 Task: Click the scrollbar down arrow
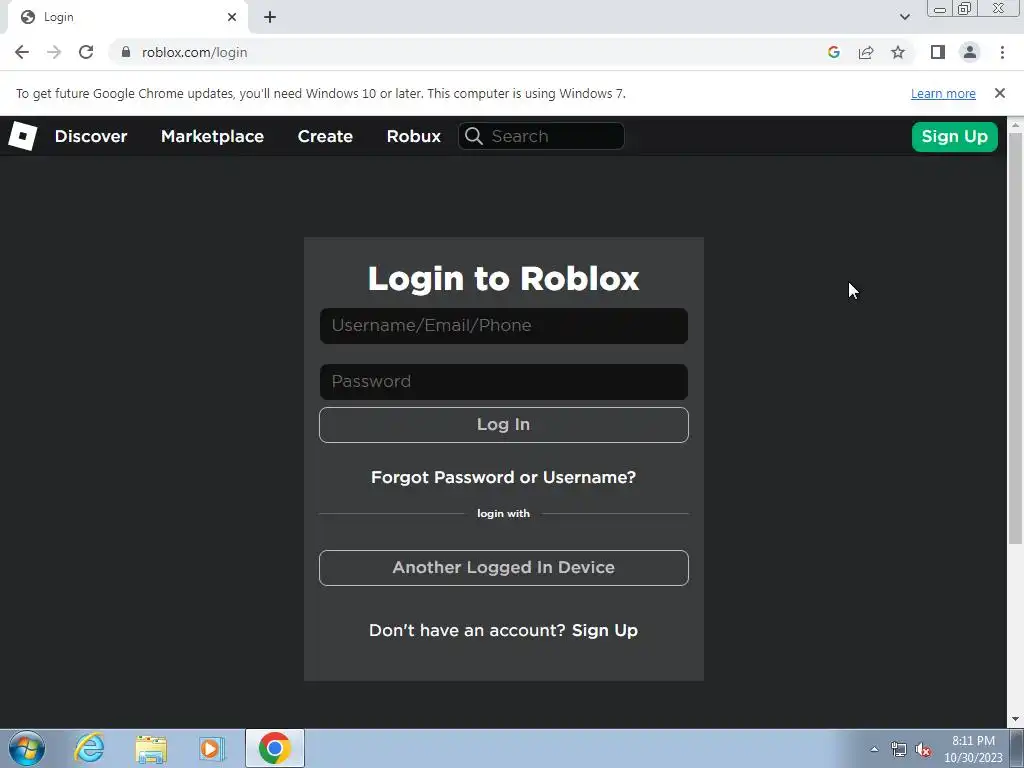1015,720
